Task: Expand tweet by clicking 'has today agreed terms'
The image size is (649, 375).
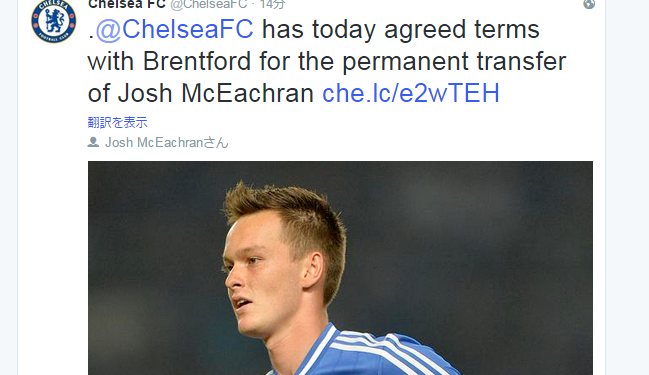Action: [x=401, y=29]
